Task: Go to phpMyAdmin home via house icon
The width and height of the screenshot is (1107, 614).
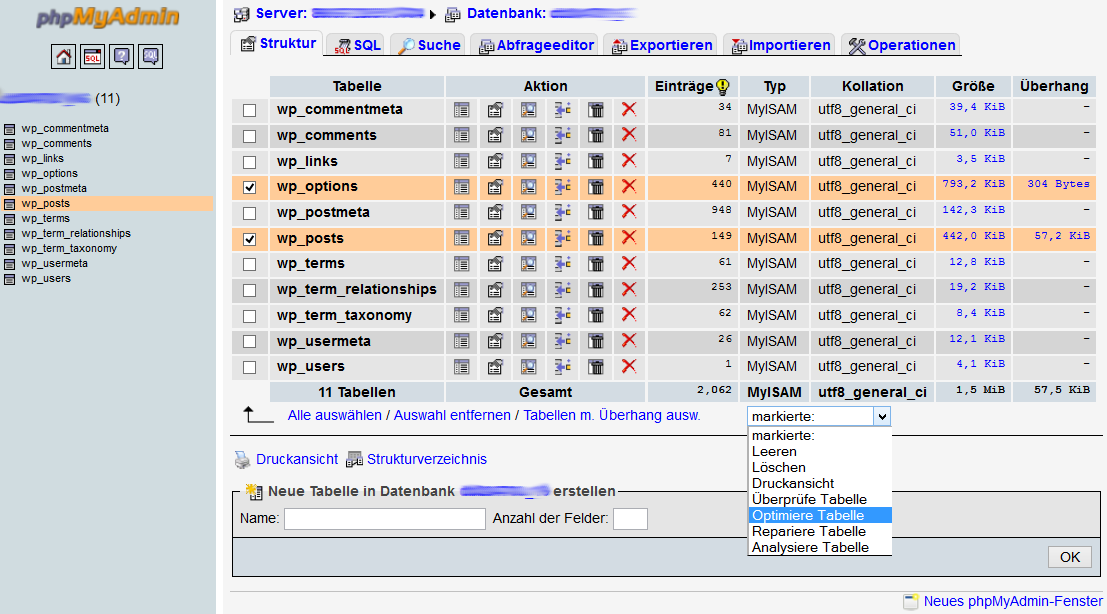Action: pyautogui.click(x=64, y=56)
